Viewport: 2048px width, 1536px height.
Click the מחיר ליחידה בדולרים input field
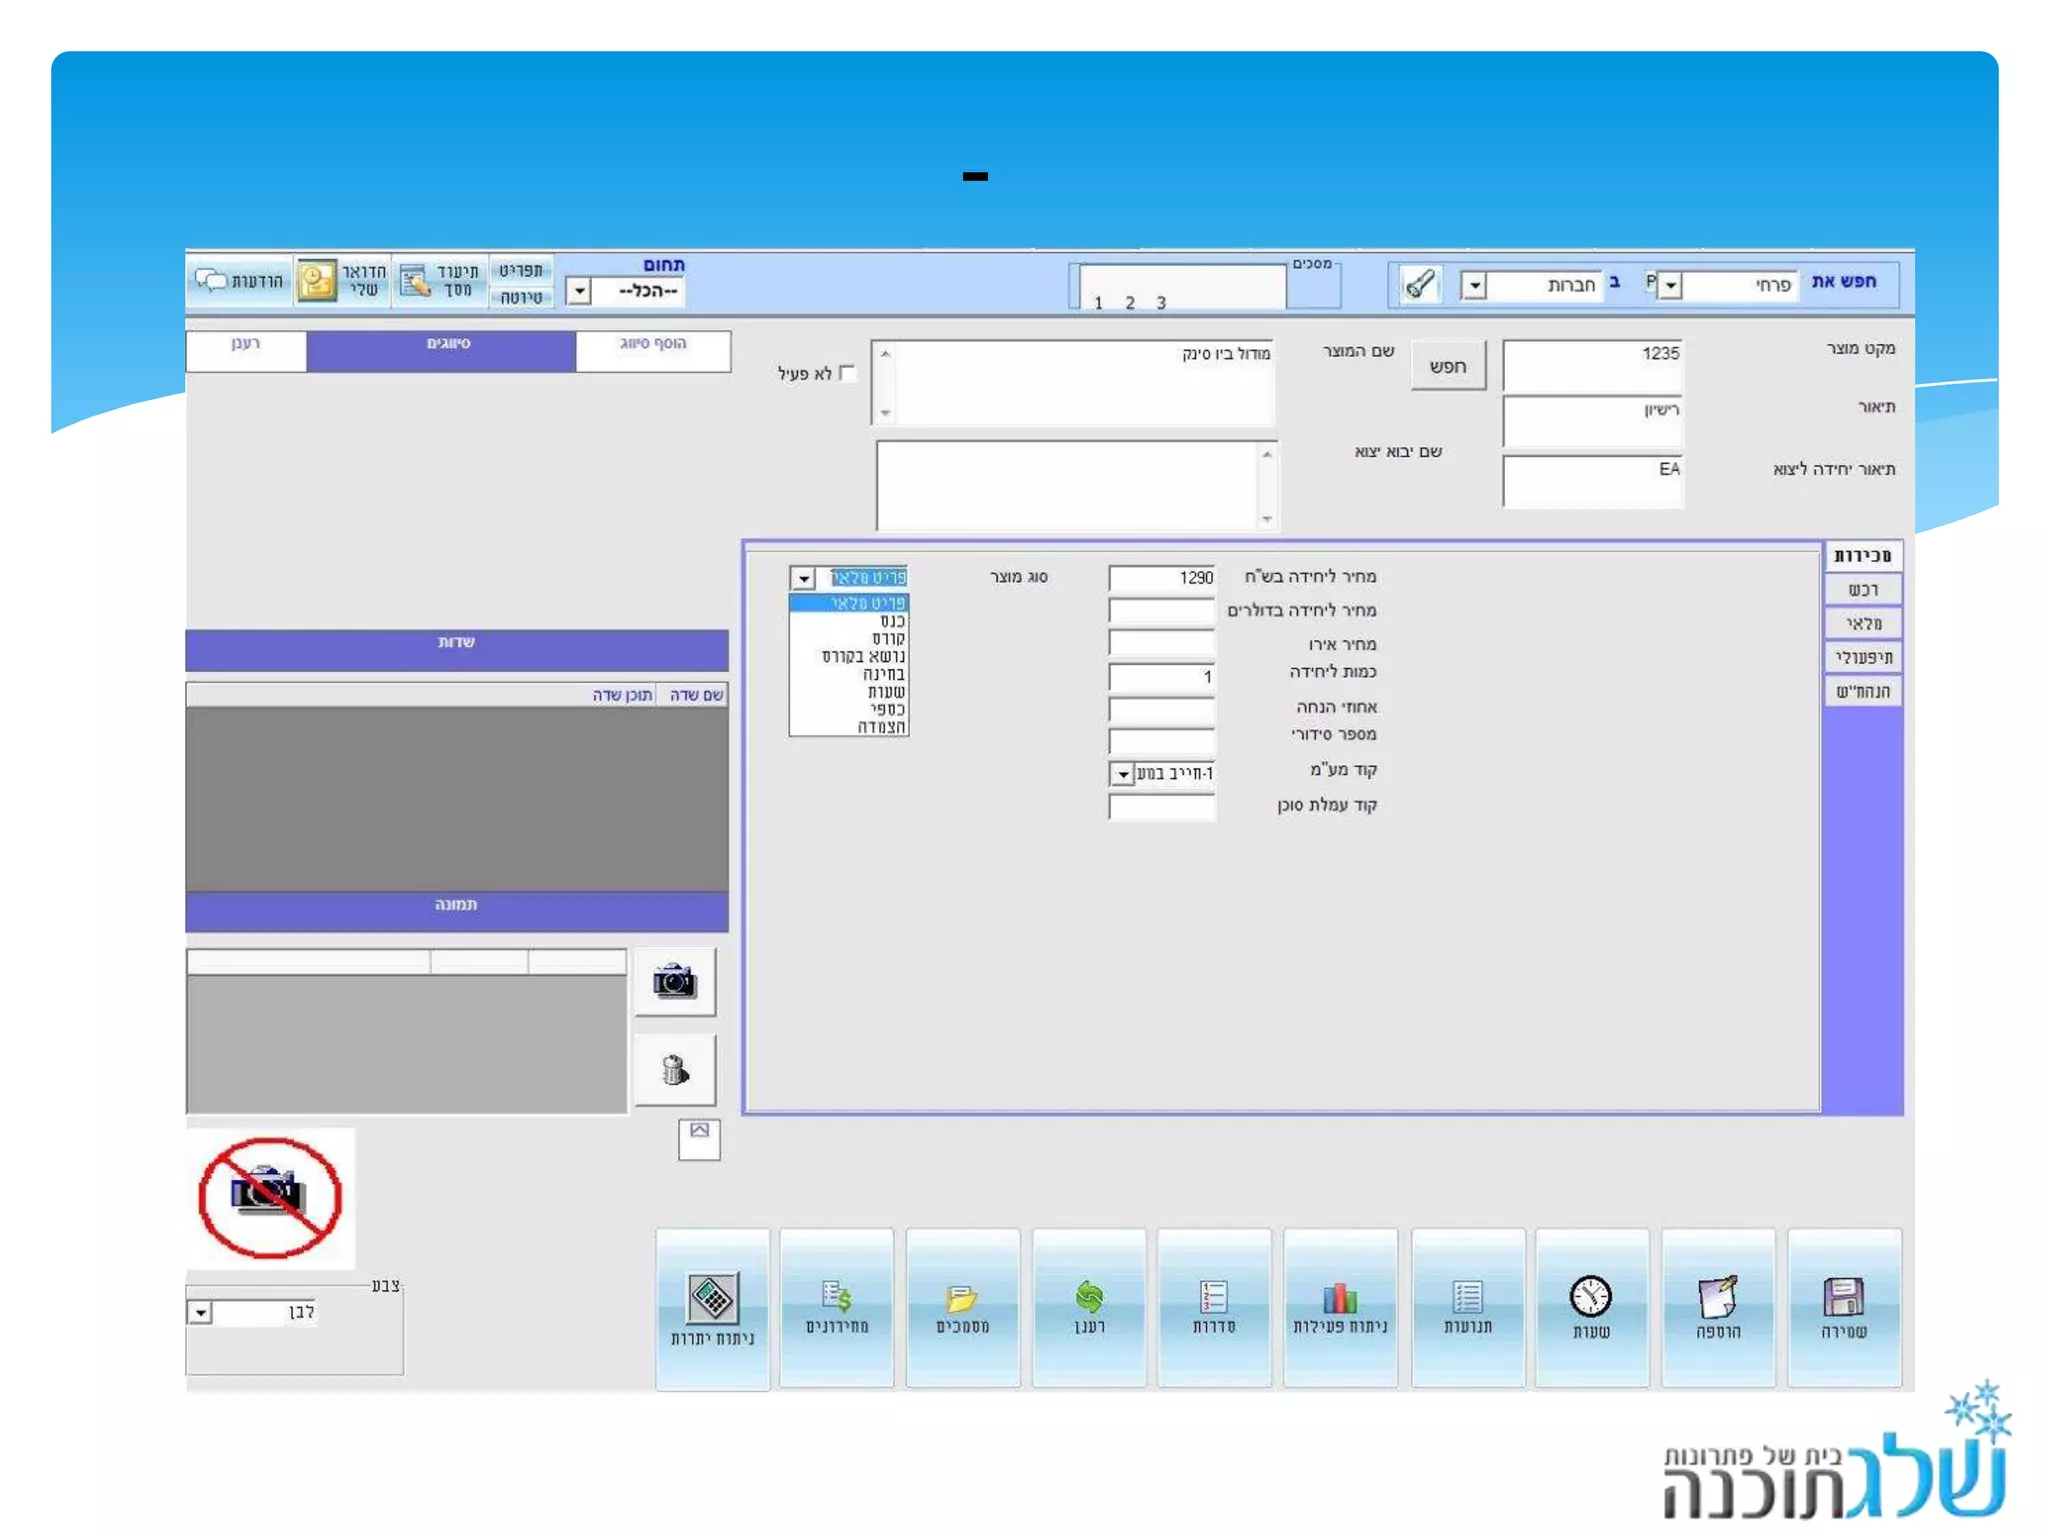[1161, 611]
